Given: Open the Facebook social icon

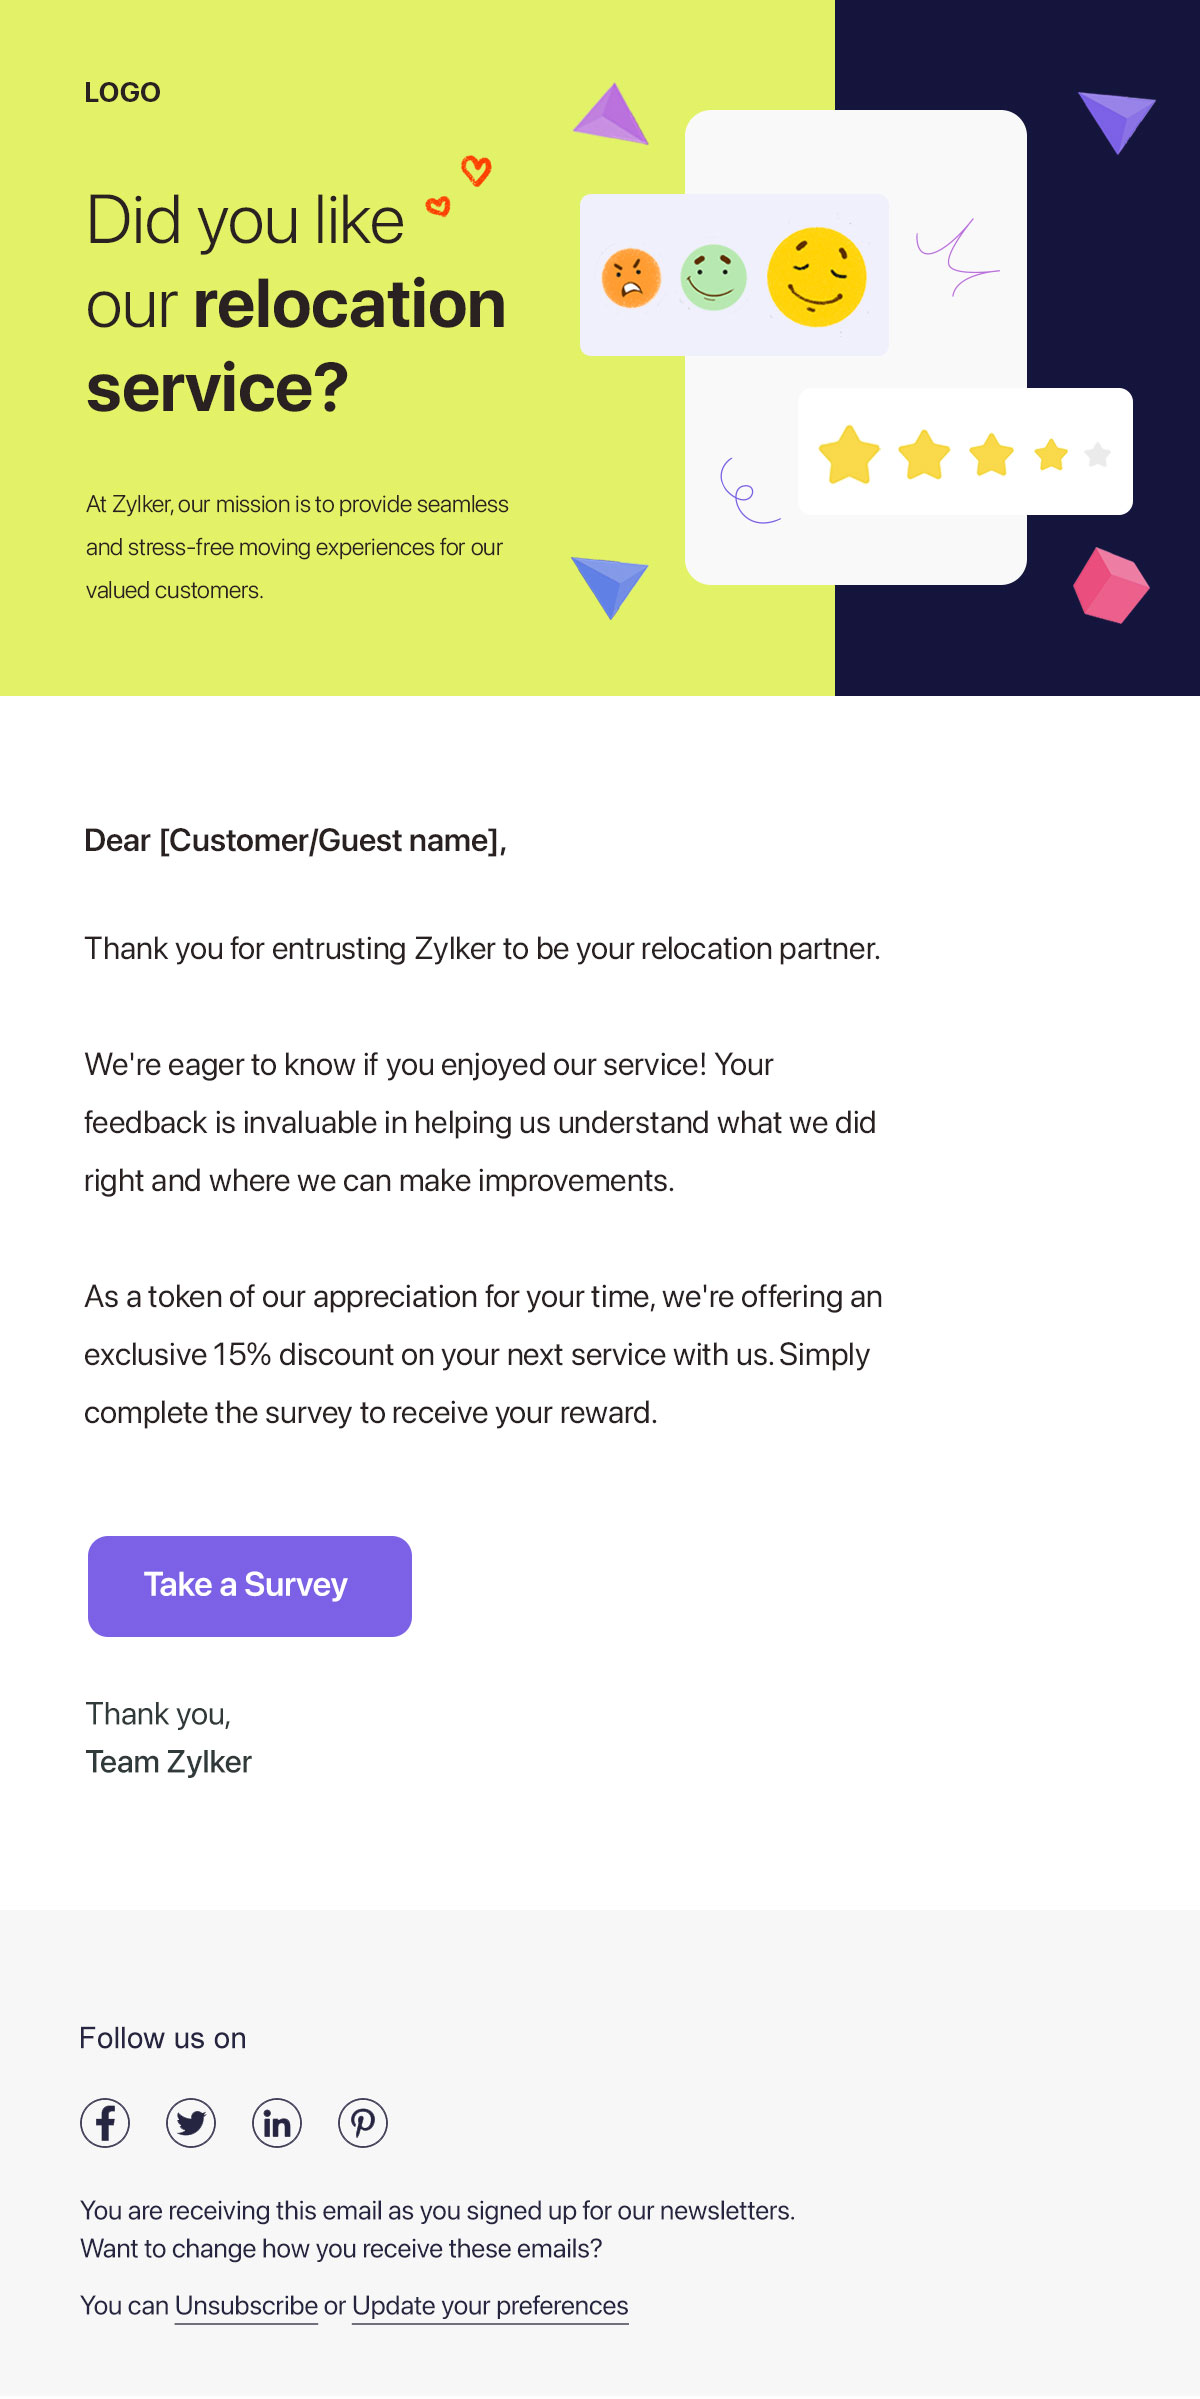Looking at the screenshot, I should (x=105, y=2122).
